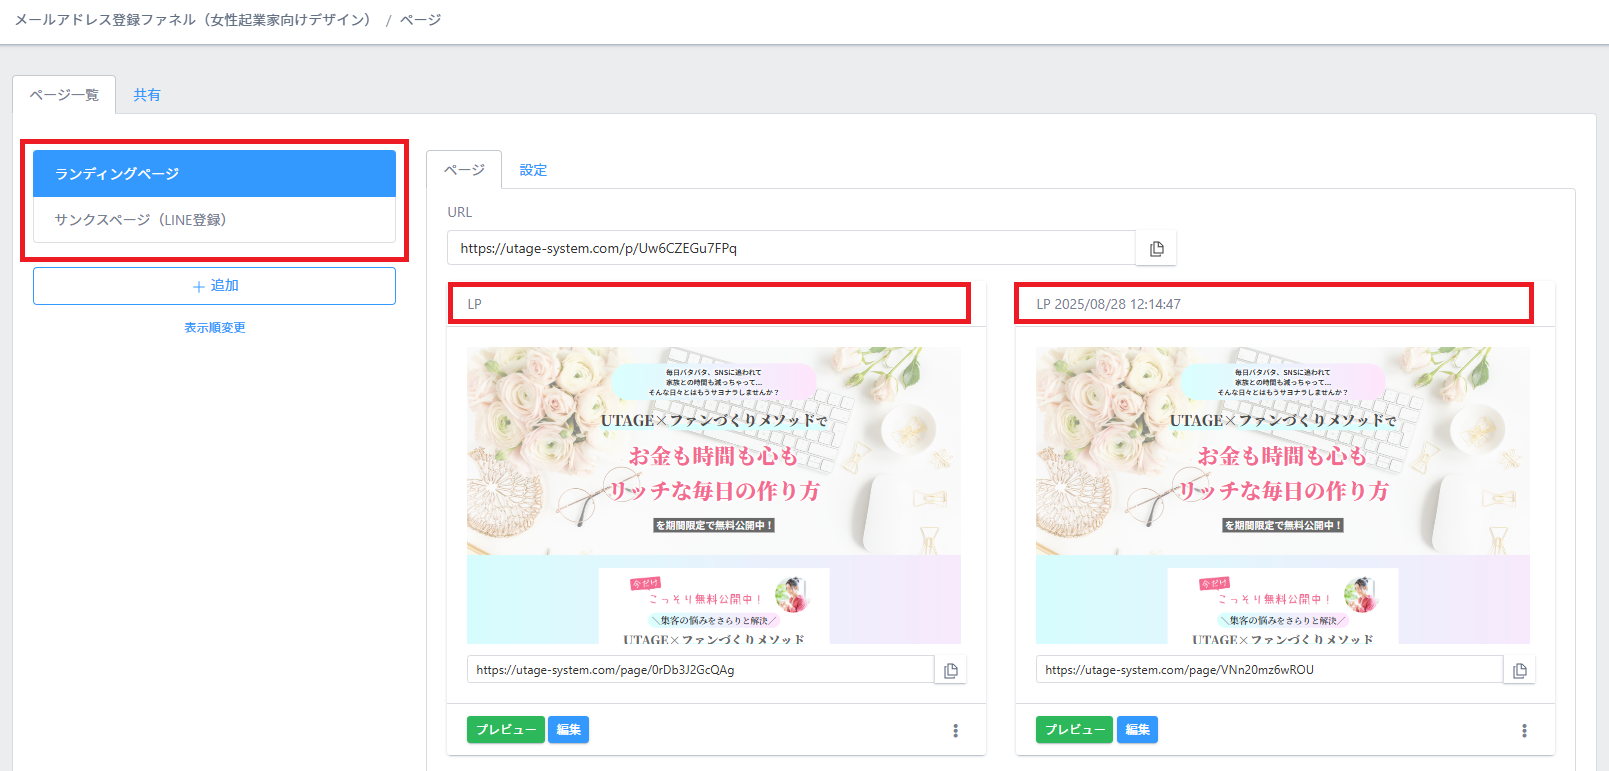The height and width of the screenshot is (771, 1609).
Task: Switch to the ページ一覧 tab
Action: [64, 95]
